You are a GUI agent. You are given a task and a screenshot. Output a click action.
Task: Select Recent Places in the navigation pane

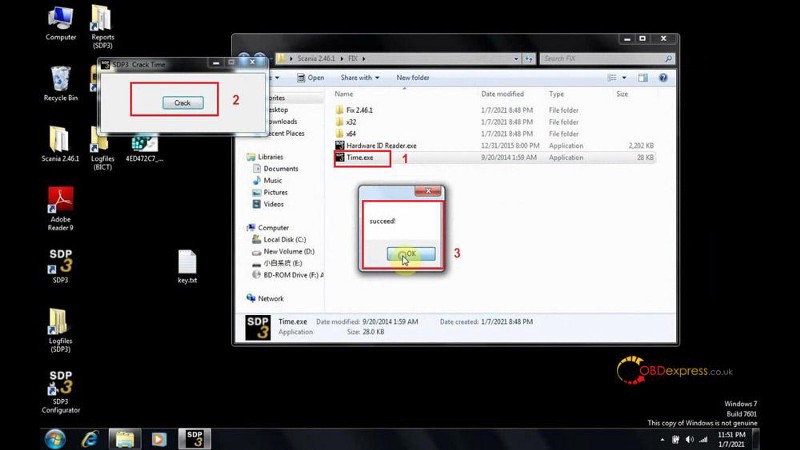286,133
